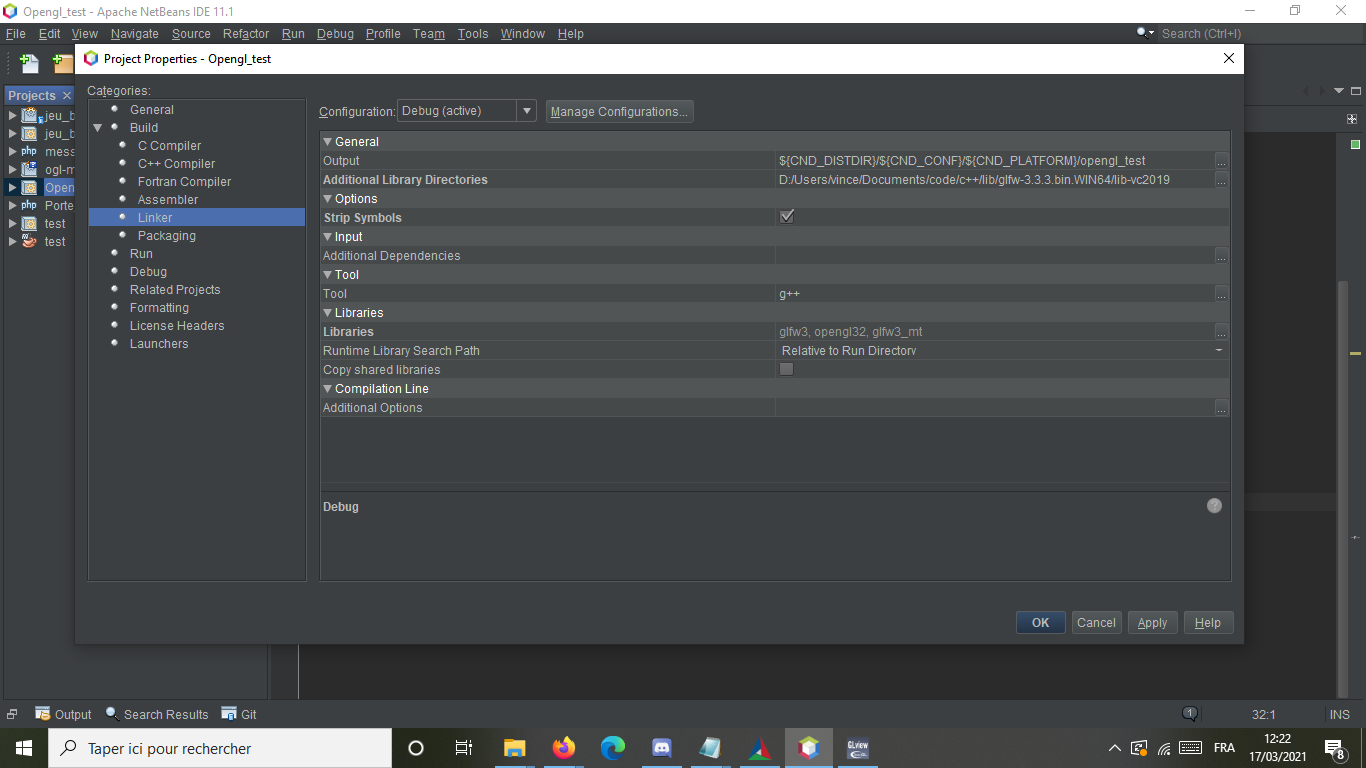Image resolution: width=1366 pixels, height=768 pixels.
Task: Select the Fortran Compiler category
Action: point(184,182)
